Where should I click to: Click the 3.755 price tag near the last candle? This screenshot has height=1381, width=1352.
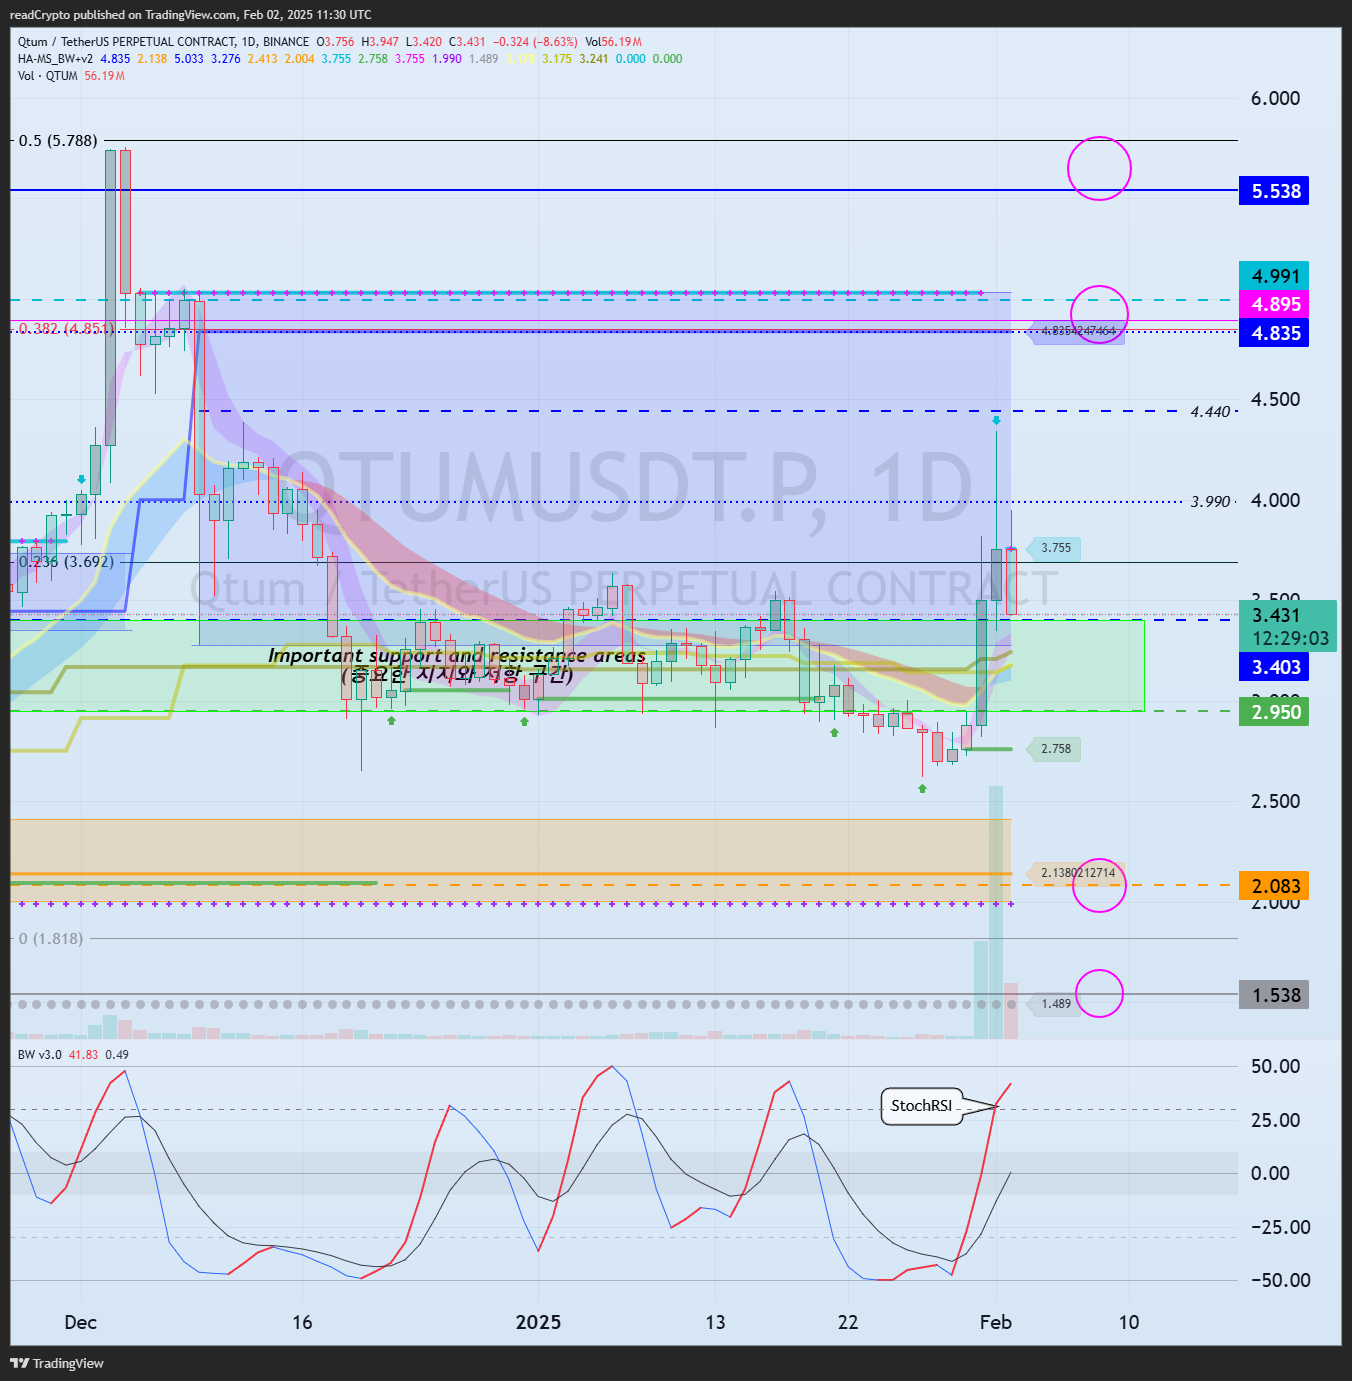[x=1055, y=548]
